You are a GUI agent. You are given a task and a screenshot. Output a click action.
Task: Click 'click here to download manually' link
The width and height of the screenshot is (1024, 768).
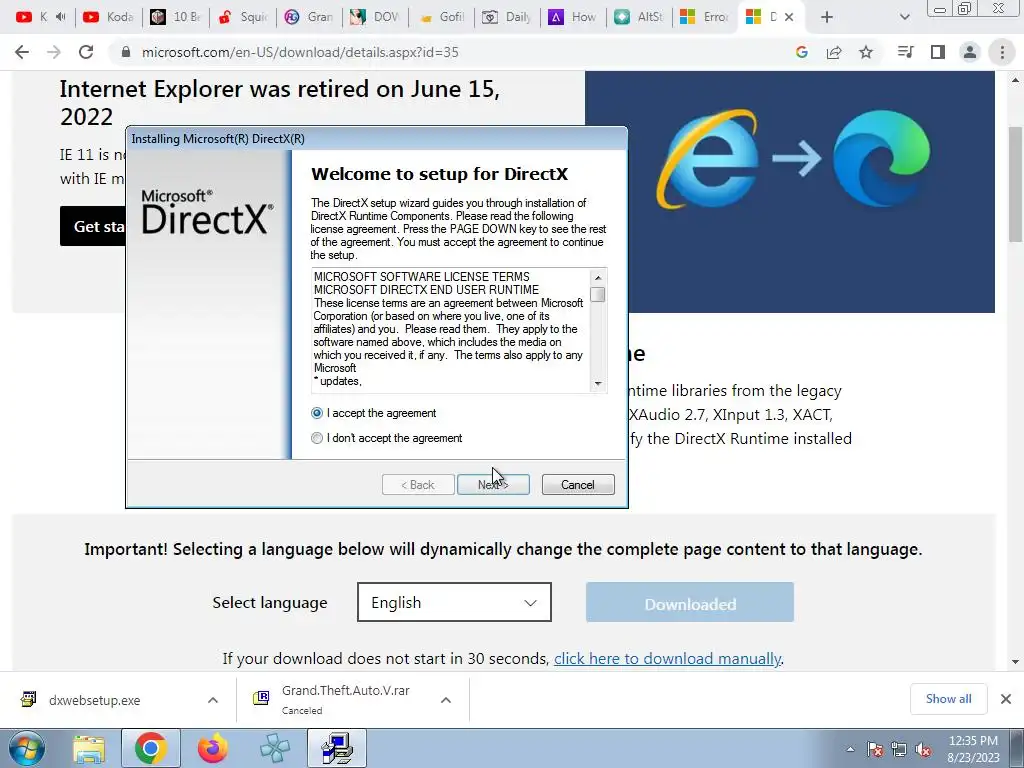(667, 658)
